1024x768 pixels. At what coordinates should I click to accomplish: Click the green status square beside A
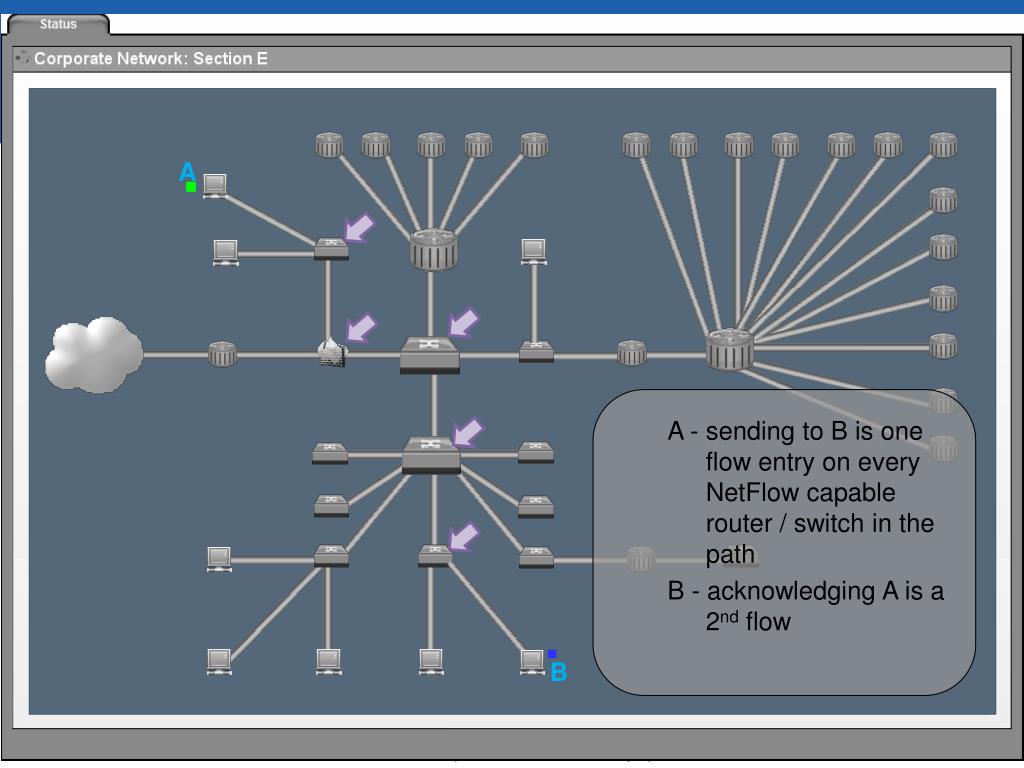(191, 187)
